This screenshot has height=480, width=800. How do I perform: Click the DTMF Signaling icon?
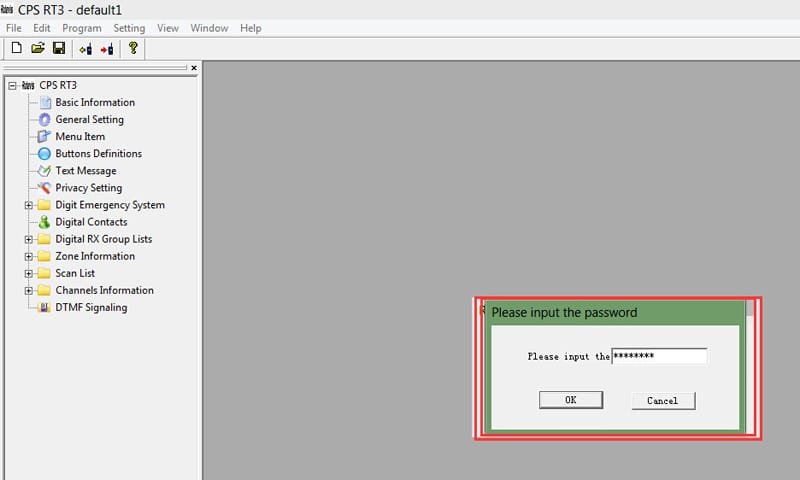pos(44,307)
